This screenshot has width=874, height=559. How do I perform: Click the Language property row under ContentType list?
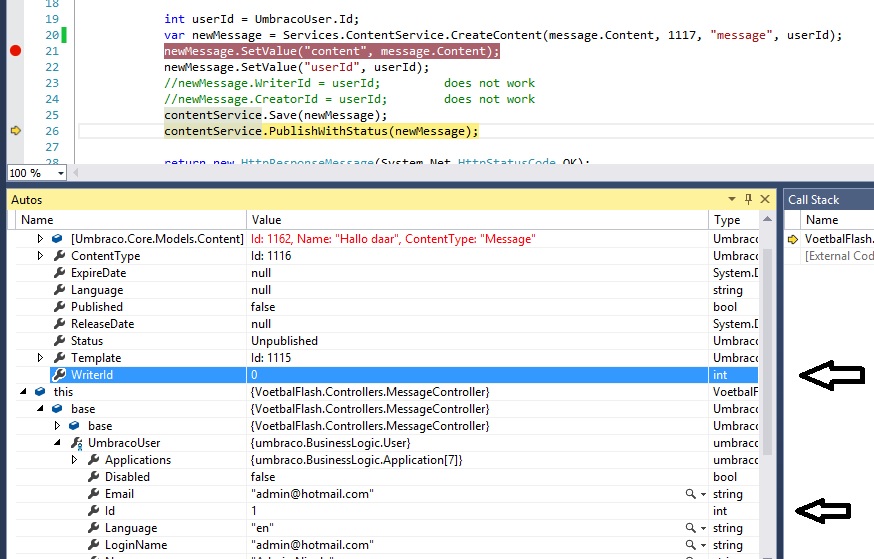tap(389, 290)
